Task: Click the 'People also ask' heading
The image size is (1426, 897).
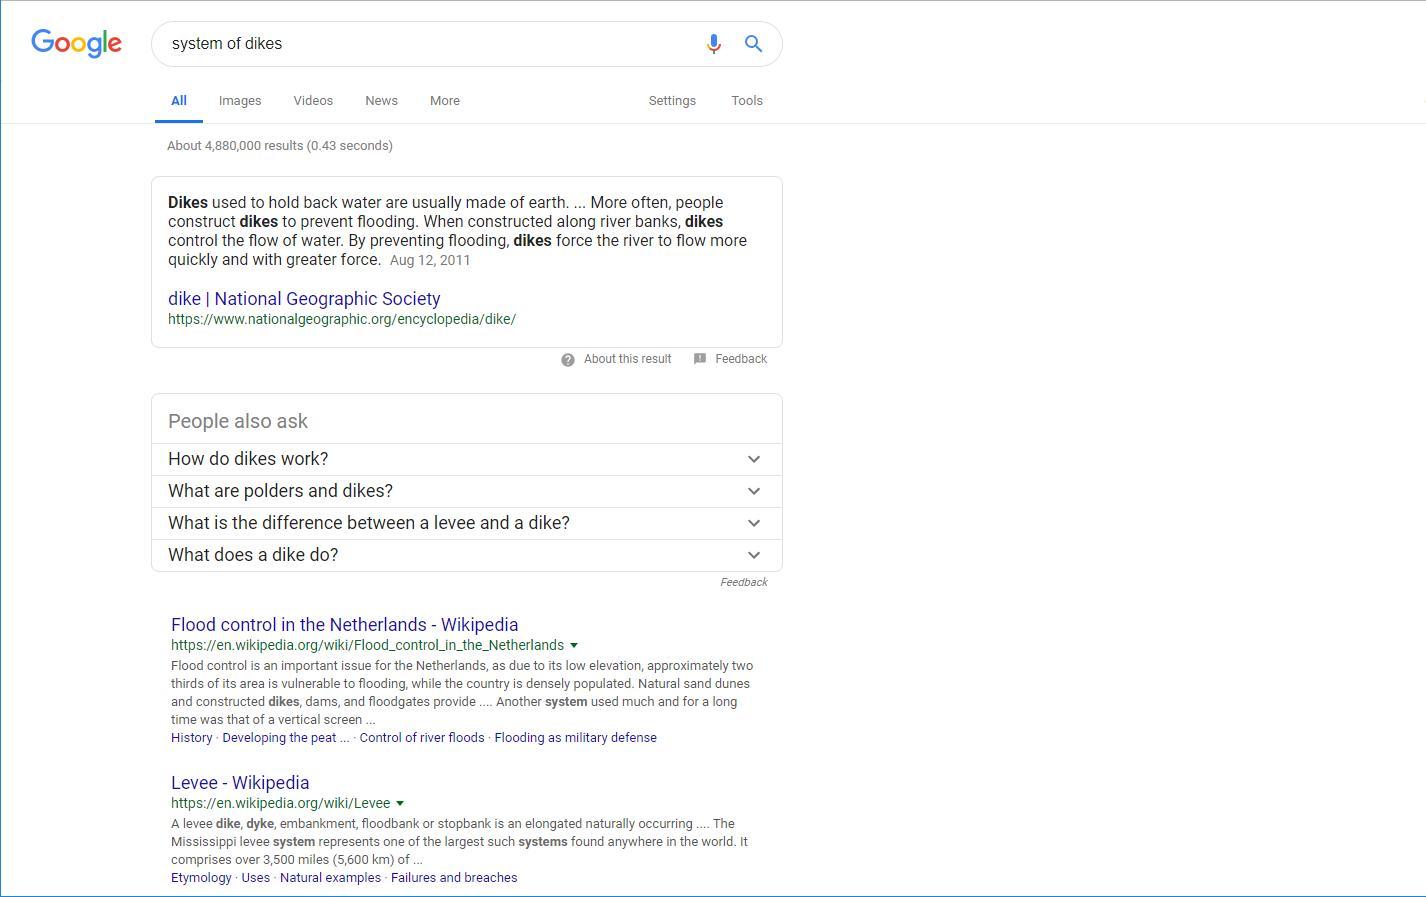Action: [x=238, y=422]
